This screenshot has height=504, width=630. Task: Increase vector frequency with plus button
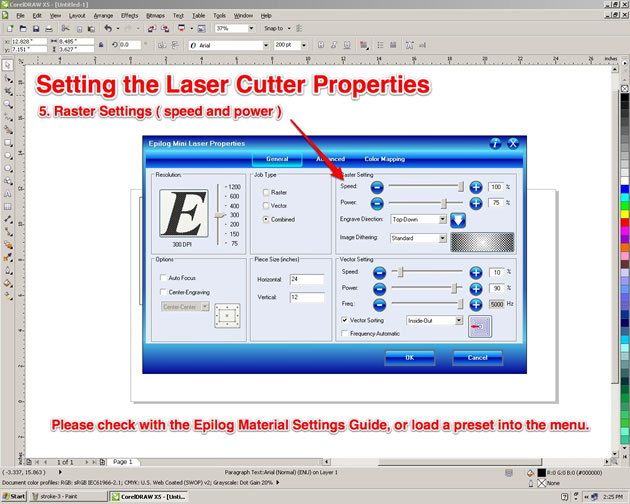pyautogui.click(x=476, y=305)
